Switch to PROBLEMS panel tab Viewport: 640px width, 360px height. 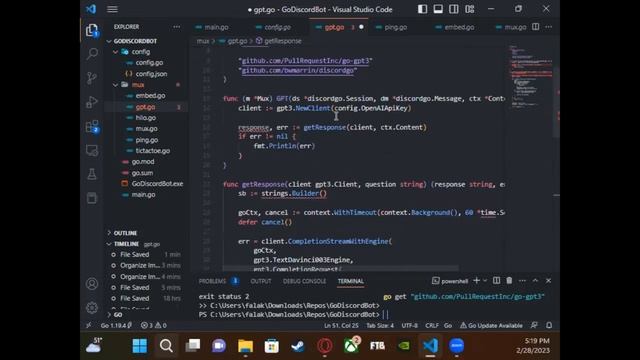[x=212, y=281]
